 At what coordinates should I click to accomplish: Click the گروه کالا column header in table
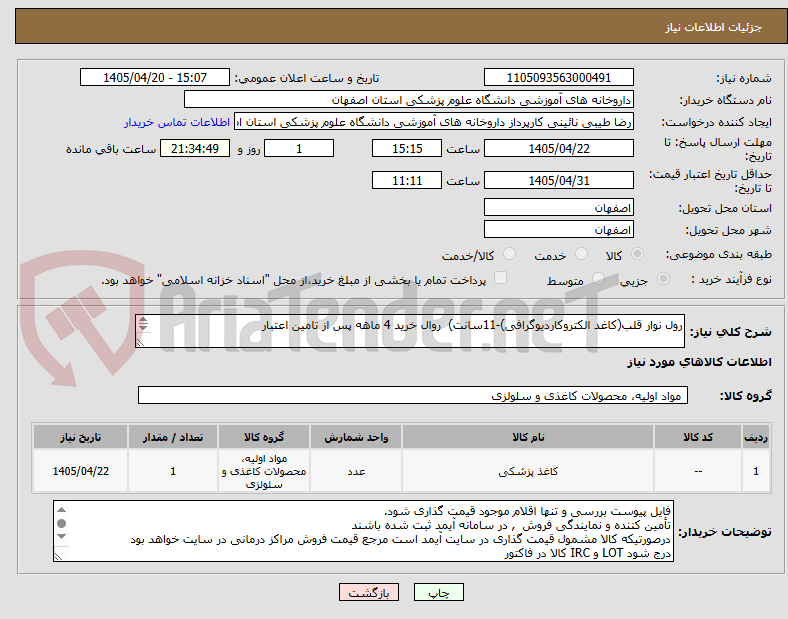pos(264,437)
